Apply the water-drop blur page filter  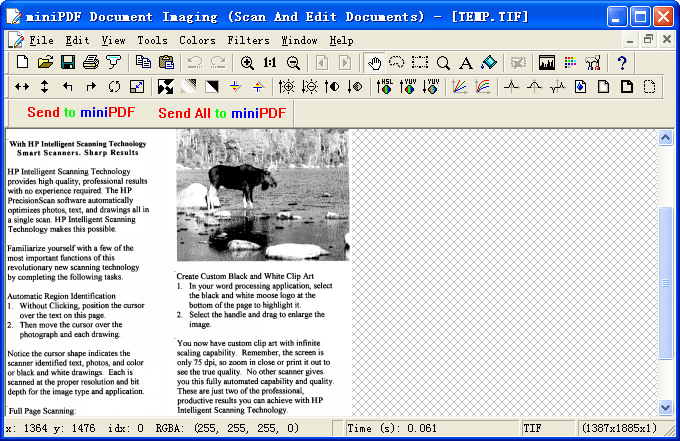581,87
